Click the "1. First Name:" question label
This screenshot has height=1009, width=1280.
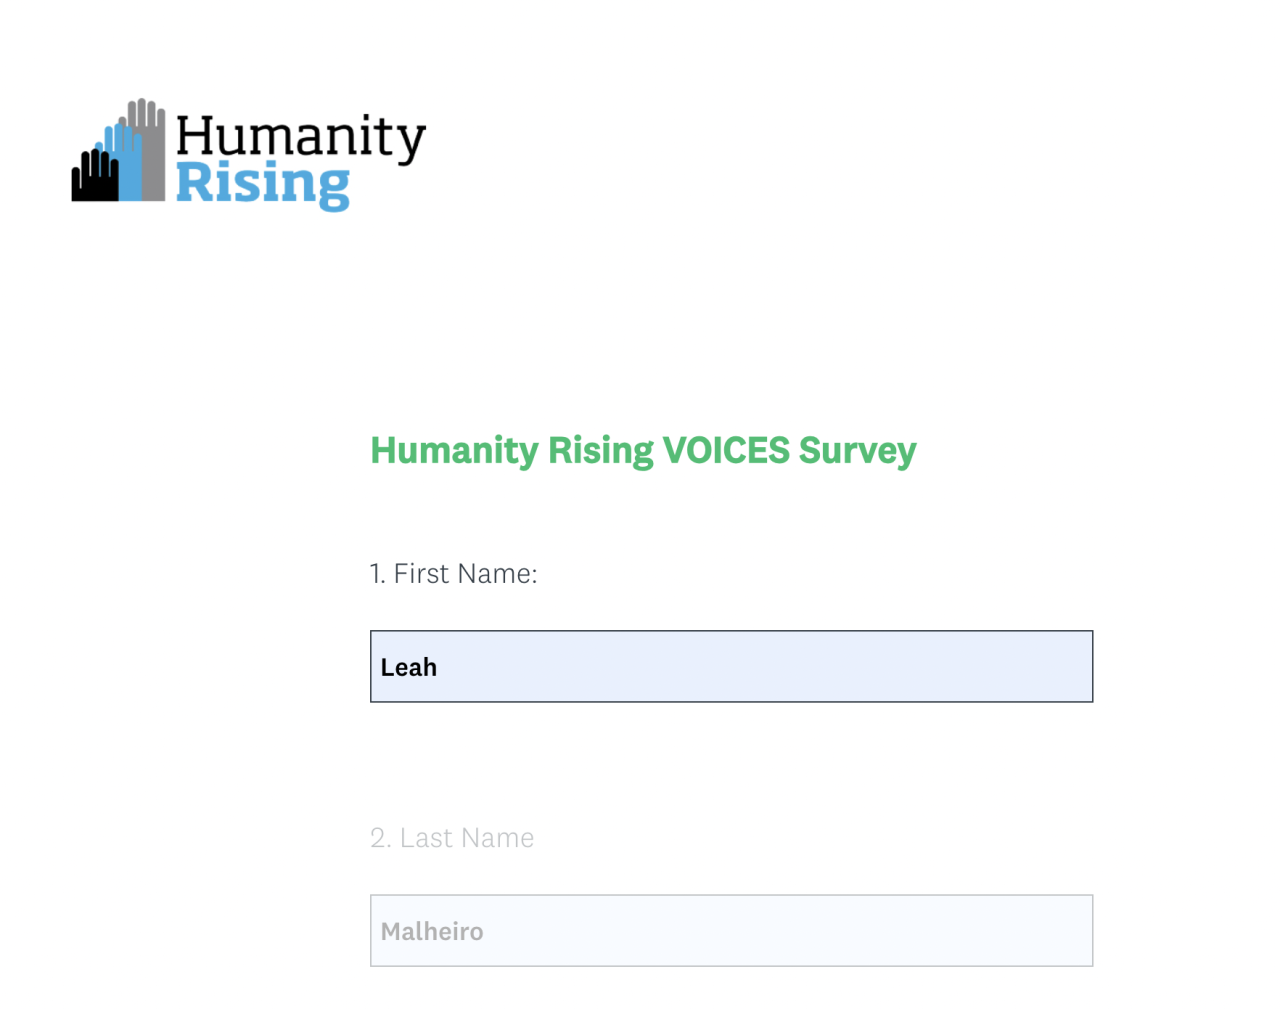point(453,573)
